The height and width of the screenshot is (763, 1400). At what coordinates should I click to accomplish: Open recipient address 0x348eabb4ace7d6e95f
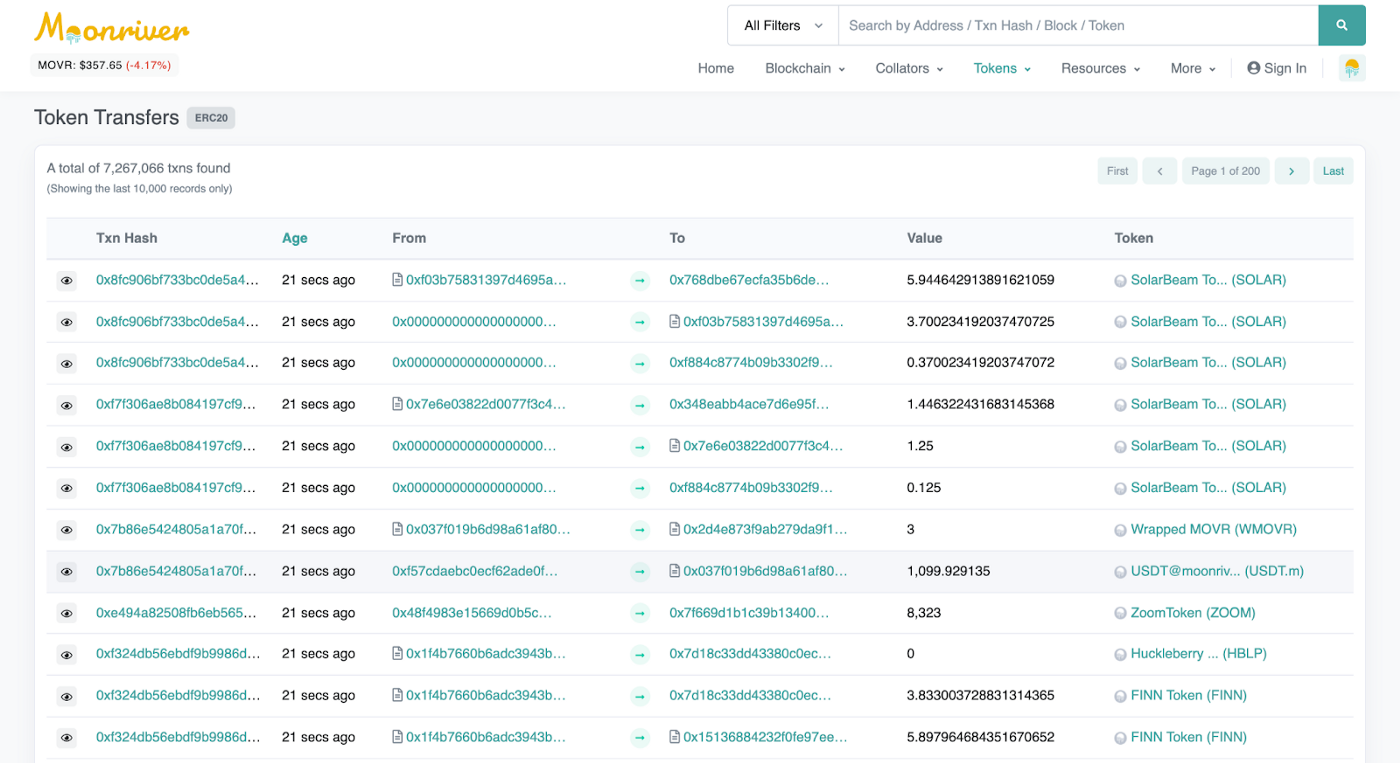[x=749, y=404]
